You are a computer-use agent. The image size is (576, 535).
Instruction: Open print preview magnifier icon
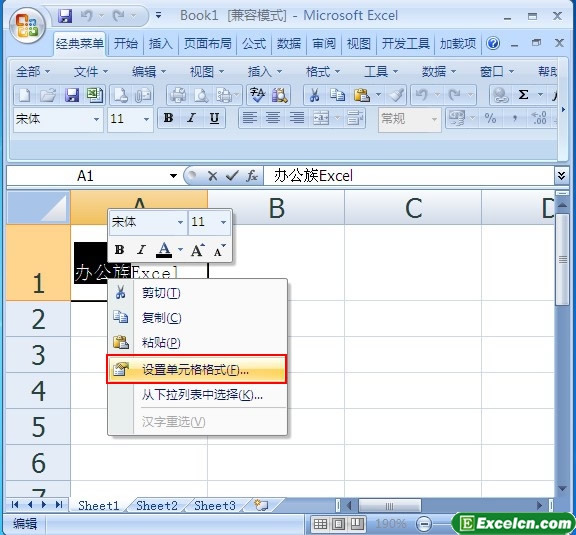pyautogui.click(x=201, y=96)
